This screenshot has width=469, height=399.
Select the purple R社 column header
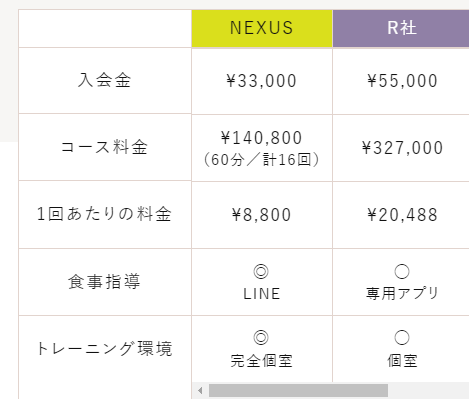click(x=401, y=28)
